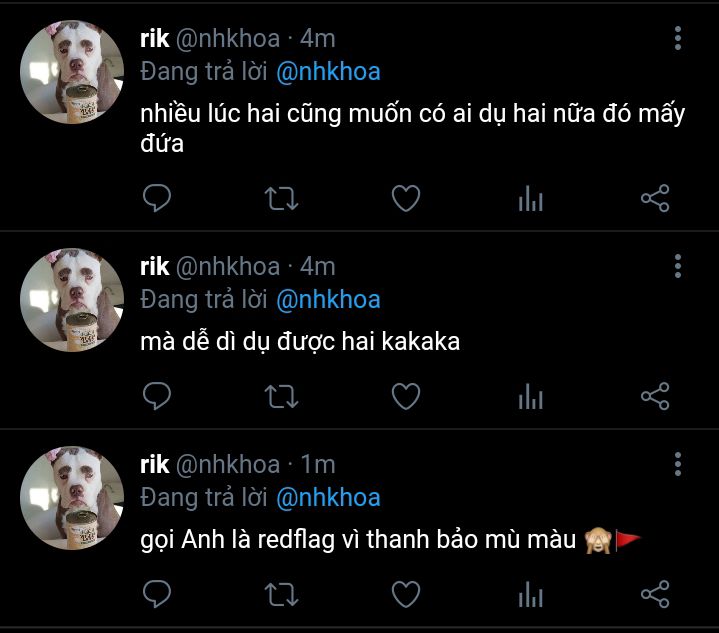This screenshot has height=633, width=719.
Task: Retweet the "gọi Anh là redflag" tweet
Action: tap(281, 595)
